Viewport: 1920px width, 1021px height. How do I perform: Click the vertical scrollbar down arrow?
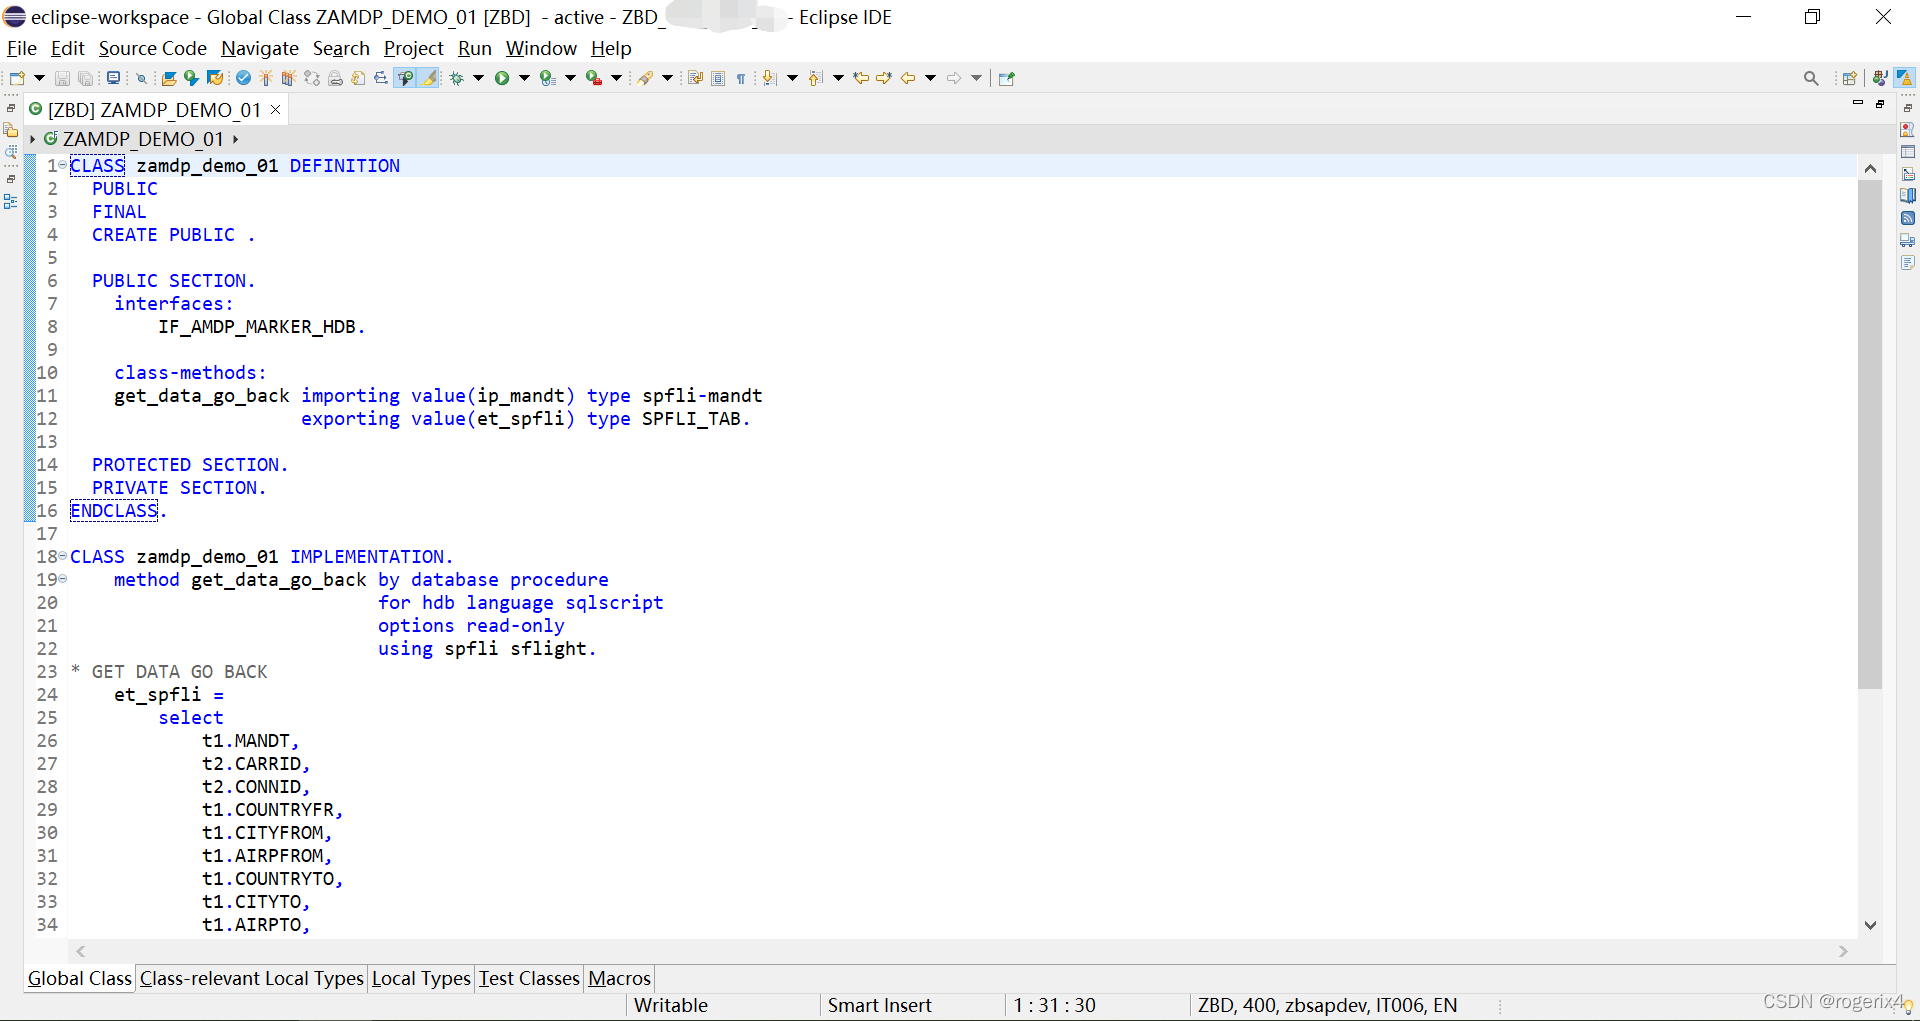(1871, 926)
